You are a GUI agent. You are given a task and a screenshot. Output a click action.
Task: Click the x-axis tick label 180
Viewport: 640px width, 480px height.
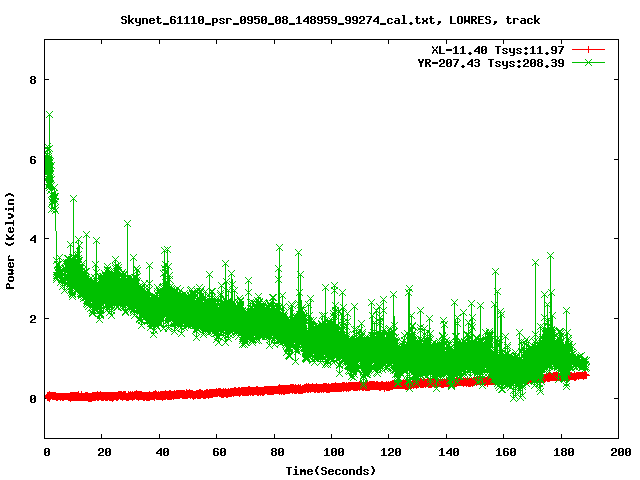tap(564, 452)
